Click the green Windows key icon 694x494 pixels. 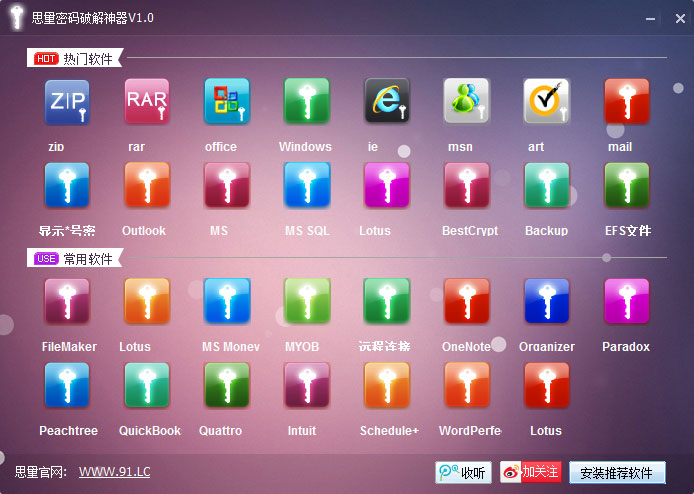tap(307, 101)
